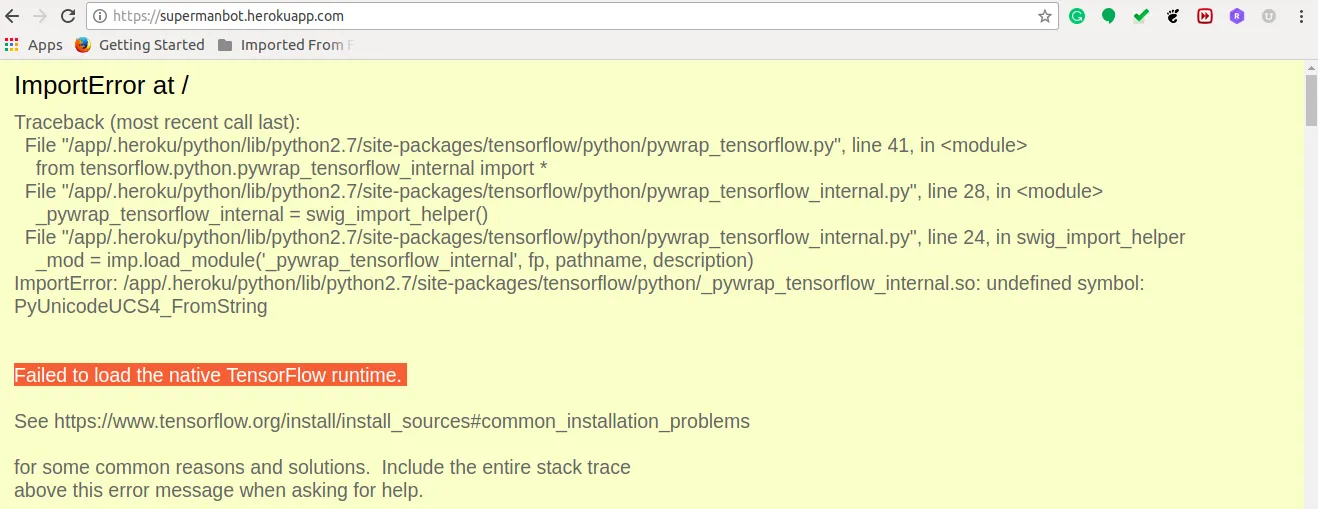Bookmark this page with the star icon

(x=1045, y=16)
